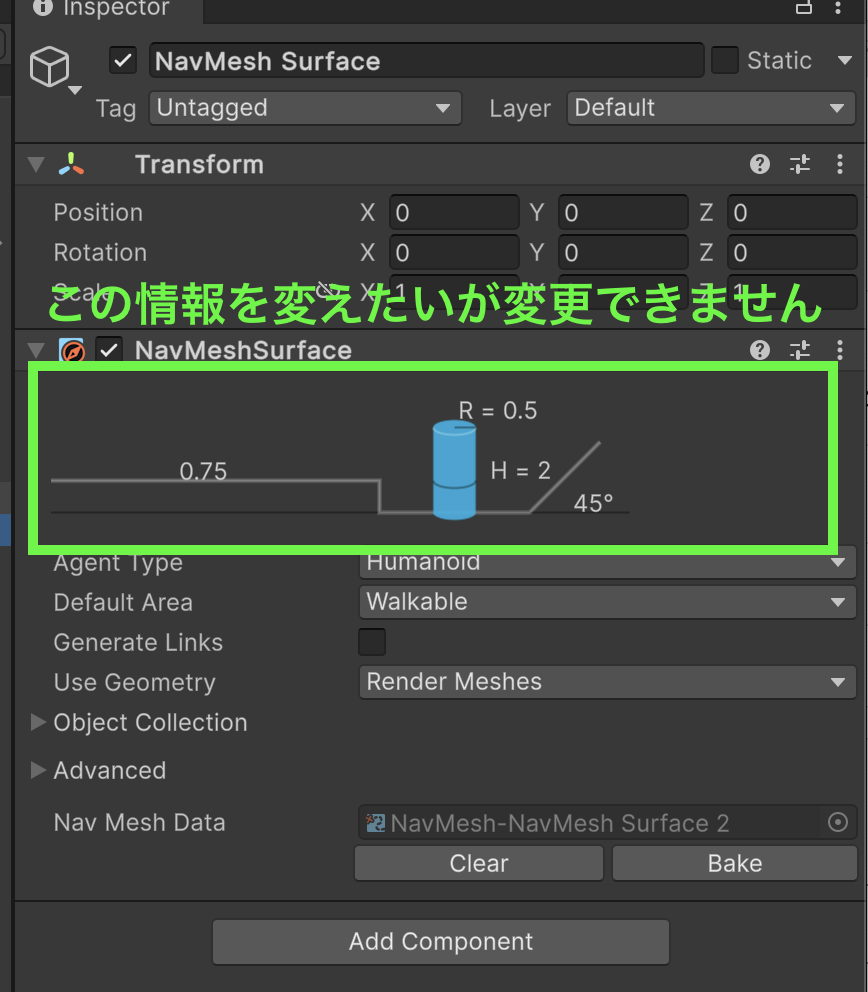This screenshot has width=868, height=992.
Task: Enable Generate Links
Action: (x=371, y=642)
